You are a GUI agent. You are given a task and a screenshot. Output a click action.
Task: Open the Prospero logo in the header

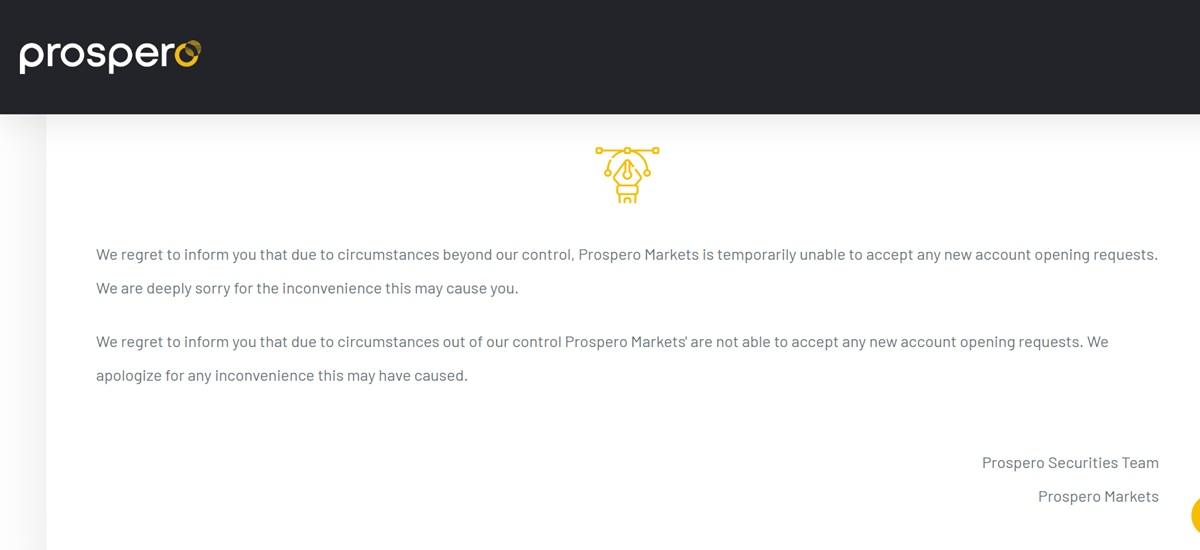110,55
